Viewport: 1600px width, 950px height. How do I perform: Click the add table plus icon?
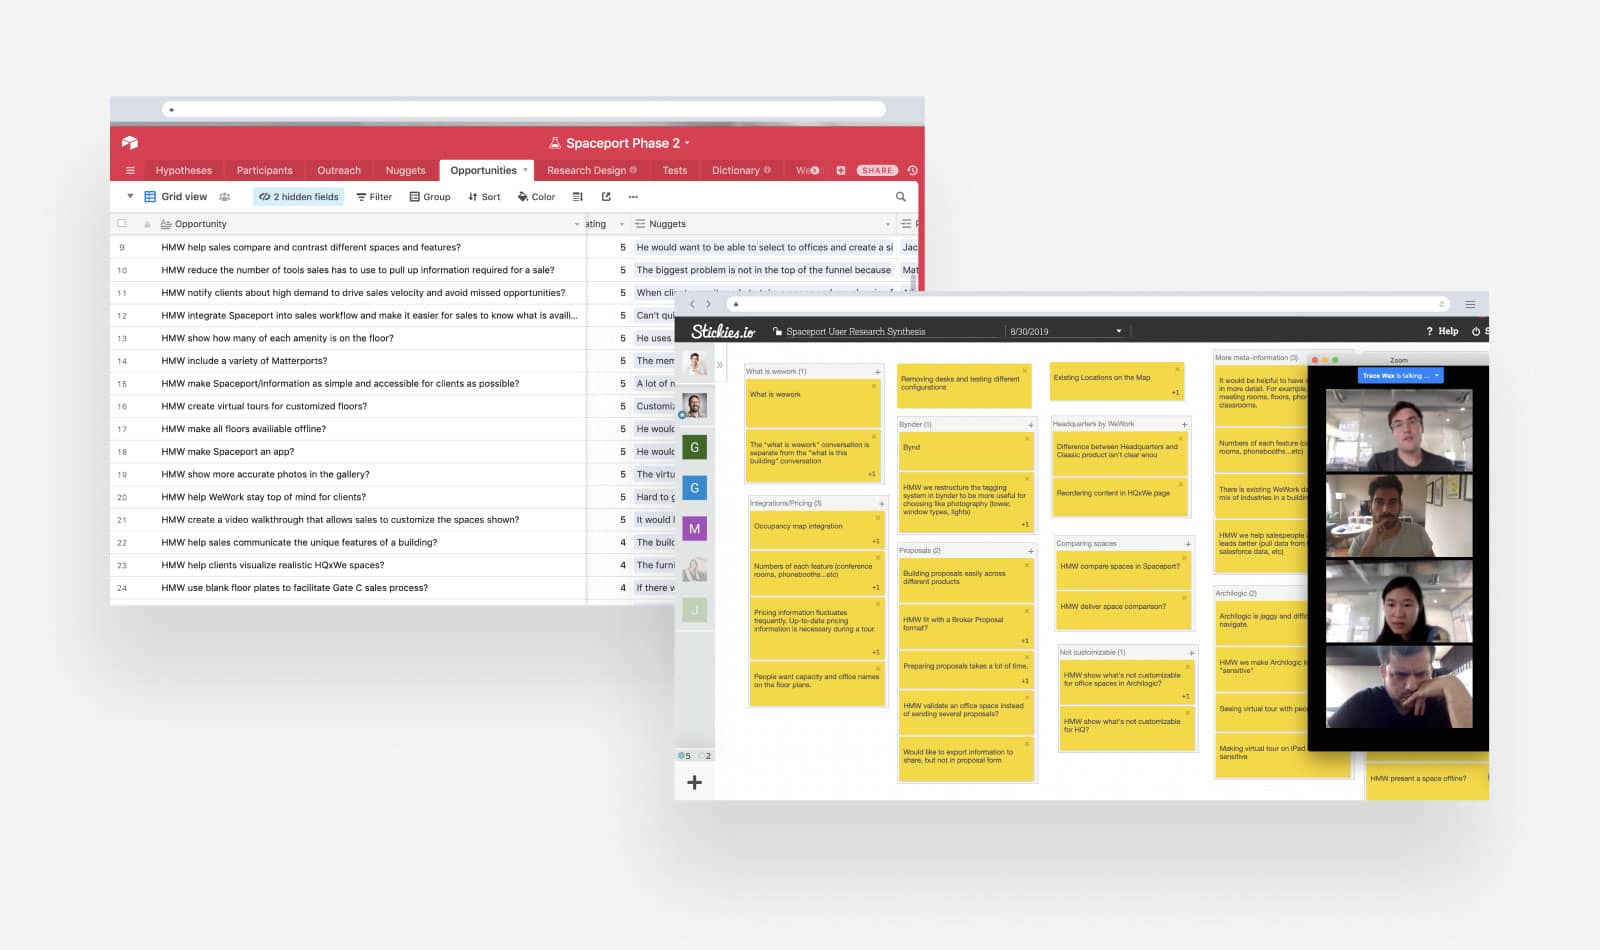coord(841,171)
